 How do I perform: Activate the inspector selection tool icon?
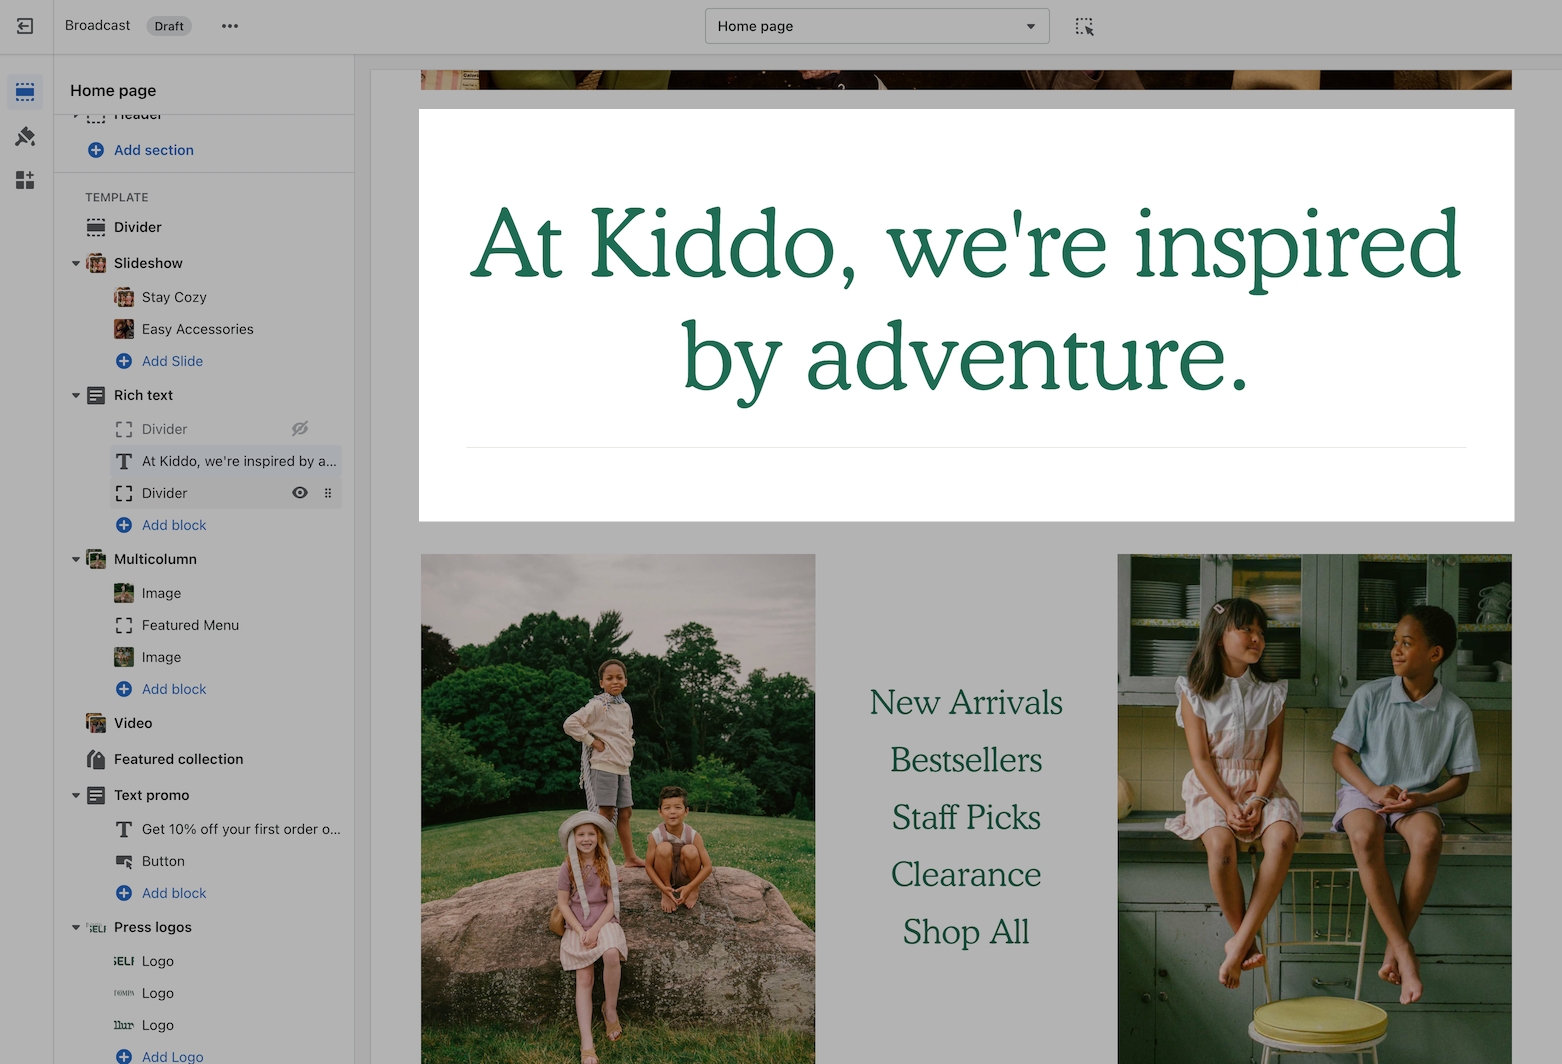click(x=1084, y=27)
